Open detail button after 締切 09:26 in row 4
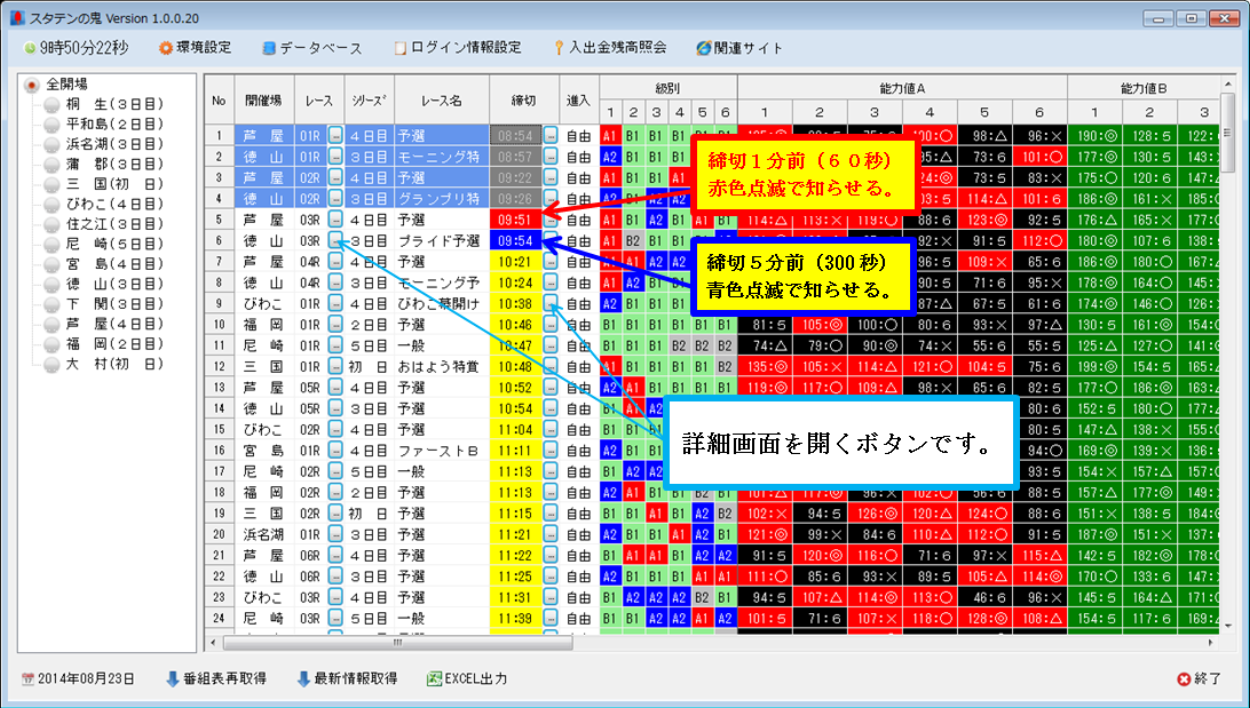The height and width of the screenshot is (708, 1250). [x=551, y=198]
